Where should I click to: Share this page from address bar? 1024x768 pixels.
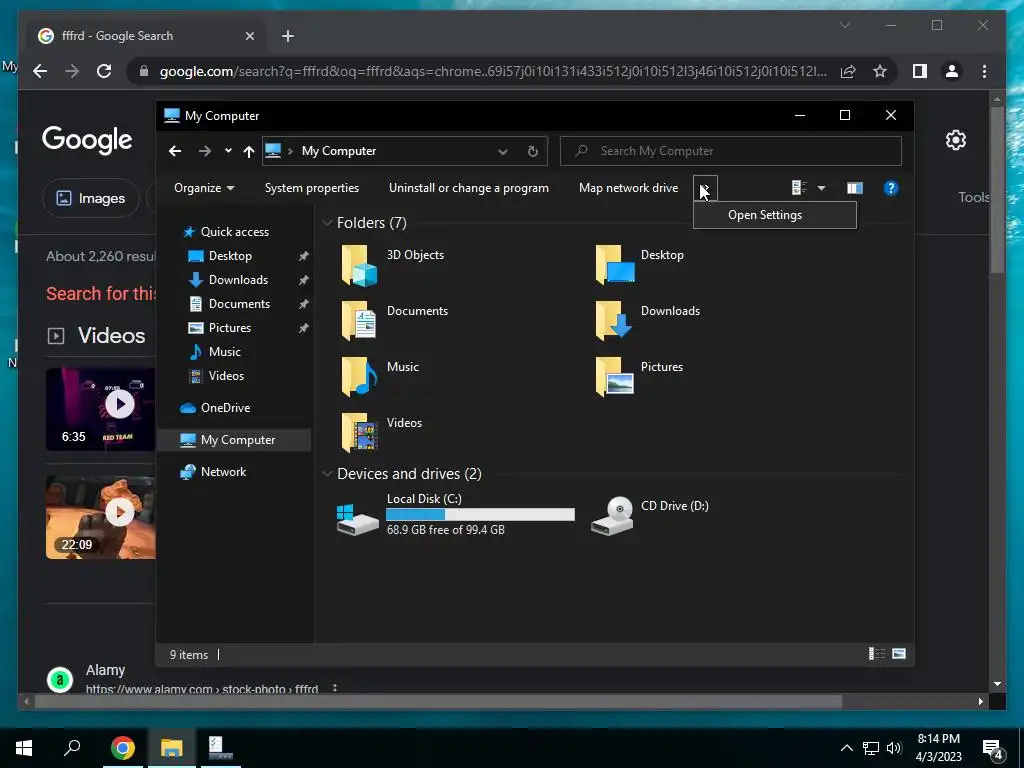point(848,71)
